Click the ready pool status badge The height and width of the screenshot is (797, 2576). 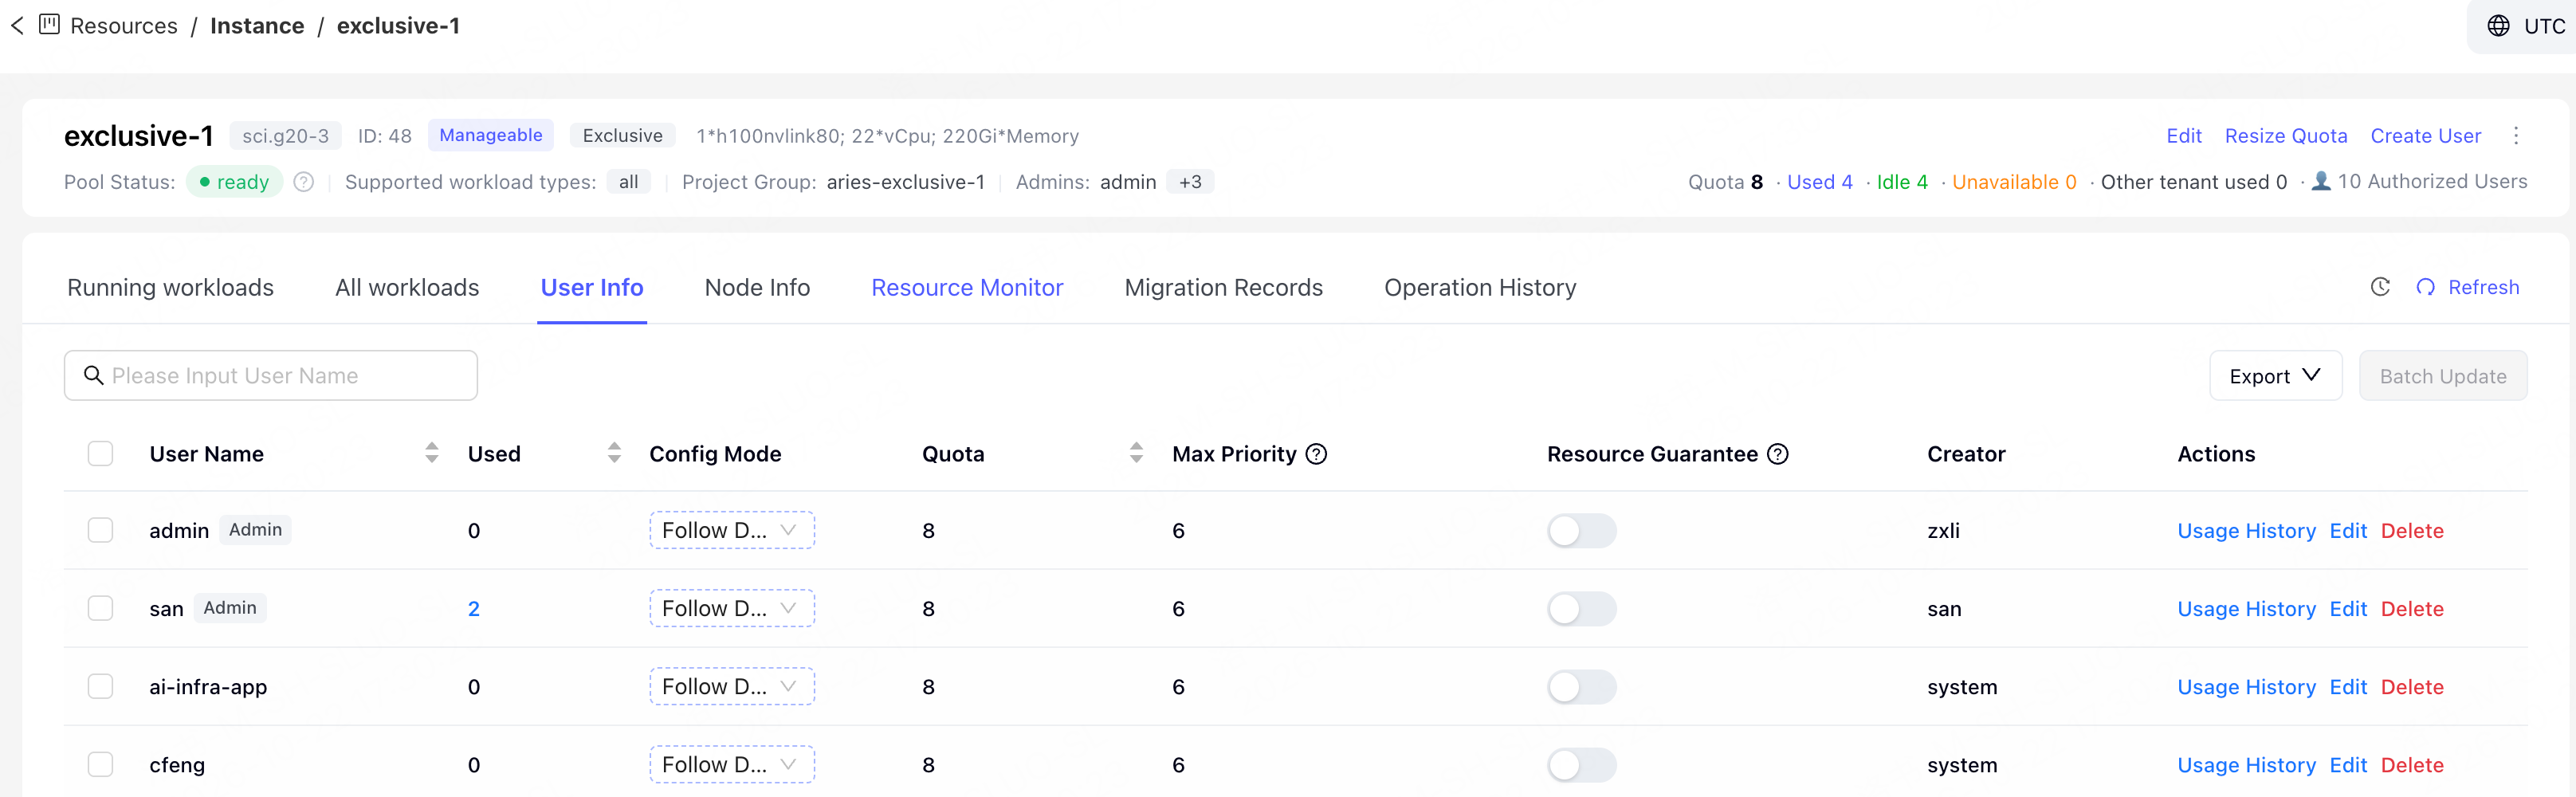[235, 182]
